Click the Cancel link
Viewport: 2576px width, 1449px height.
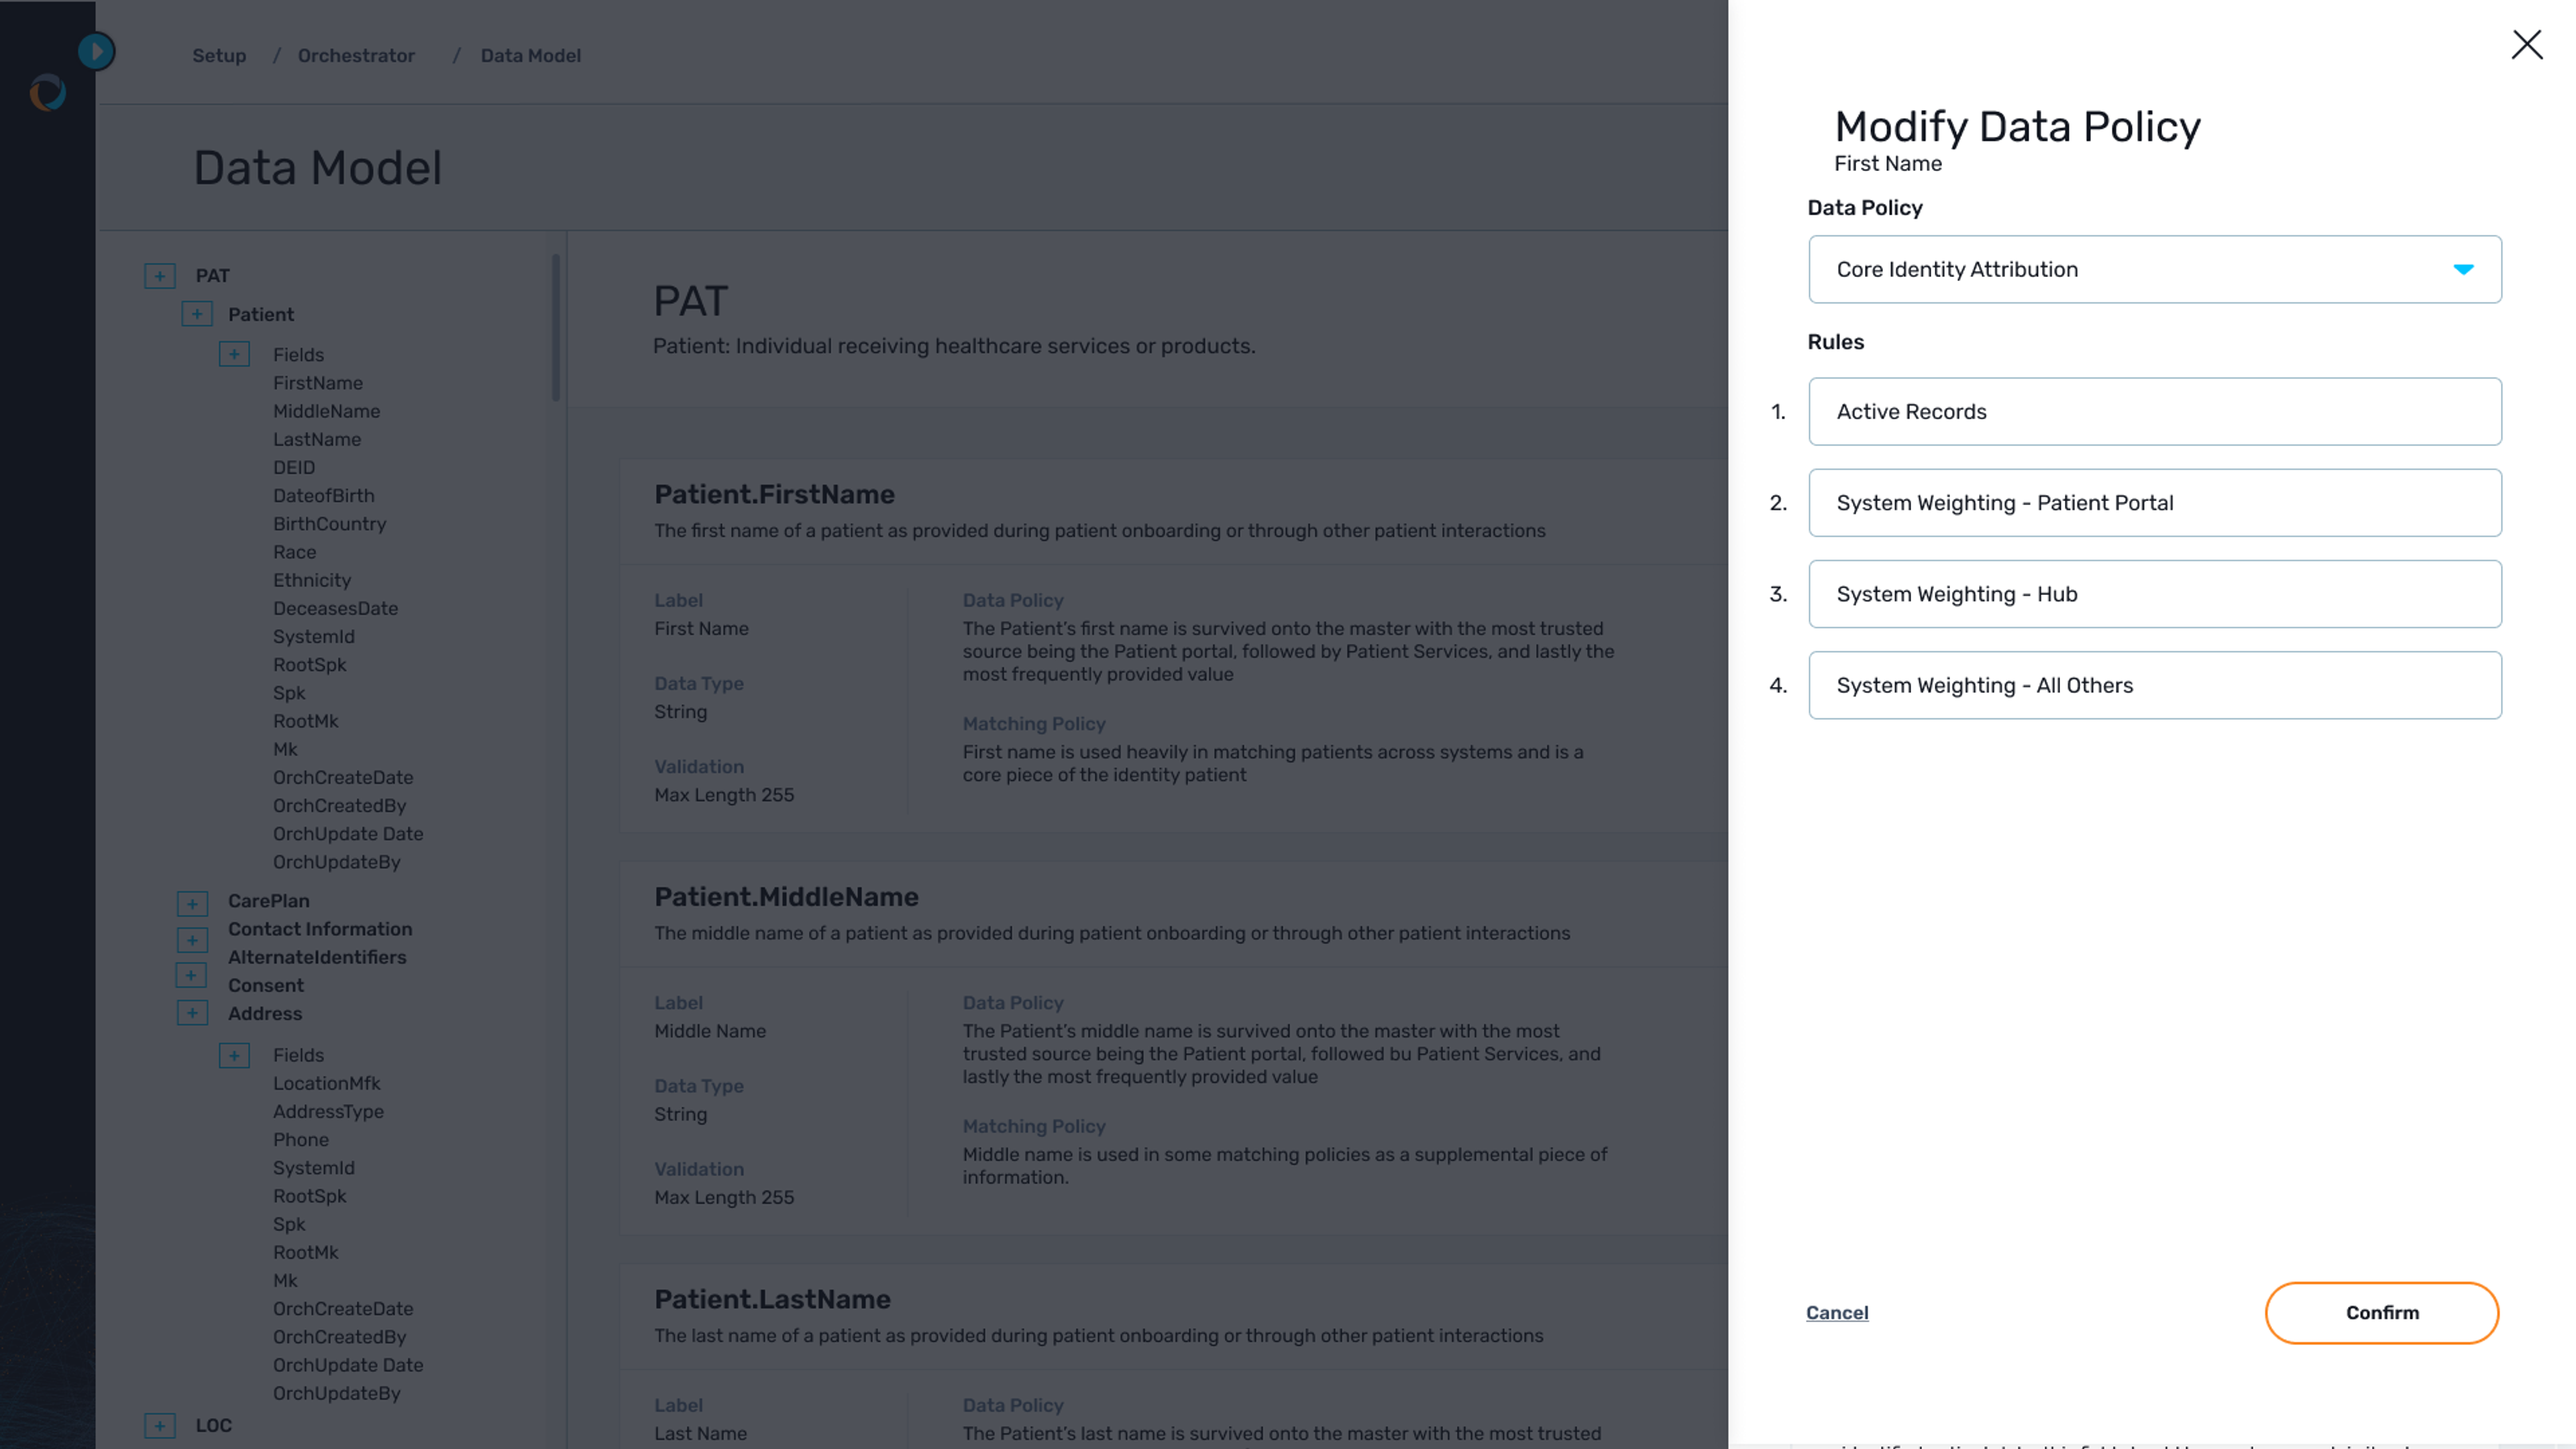point(1837,1311)
